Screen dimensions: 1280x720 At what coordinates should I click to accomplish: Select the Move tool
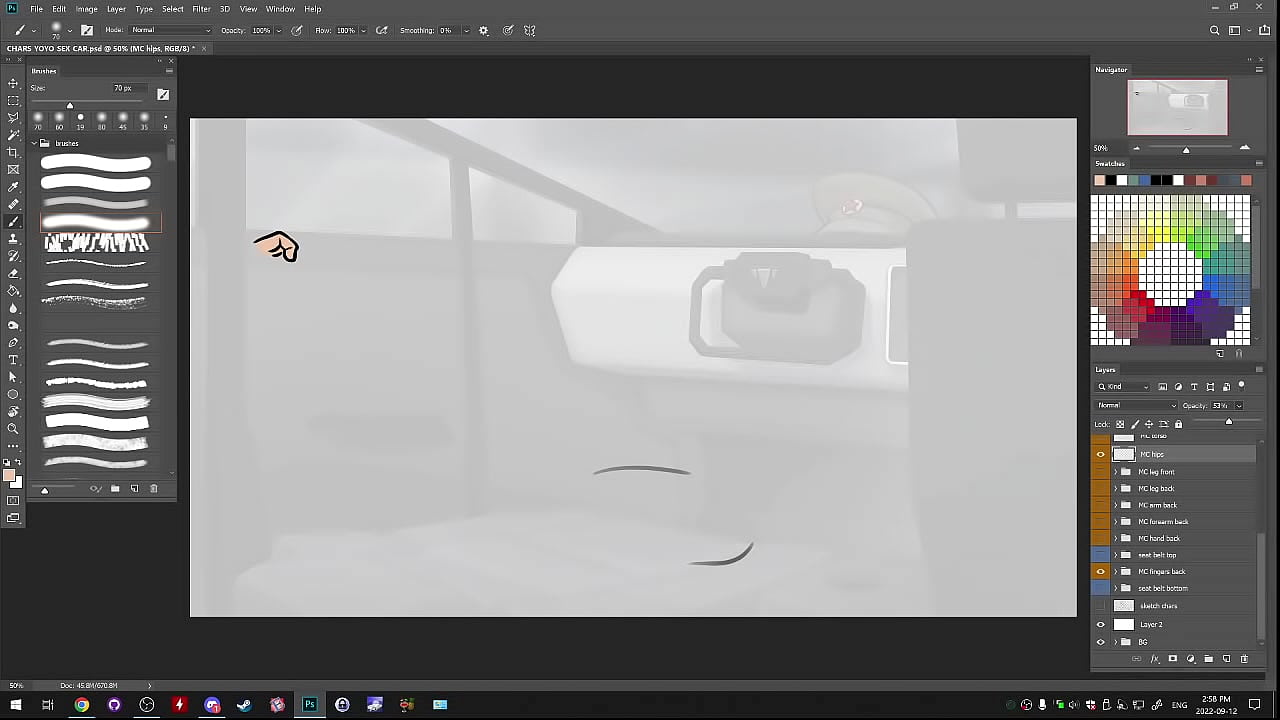click(x=13, y=83)
